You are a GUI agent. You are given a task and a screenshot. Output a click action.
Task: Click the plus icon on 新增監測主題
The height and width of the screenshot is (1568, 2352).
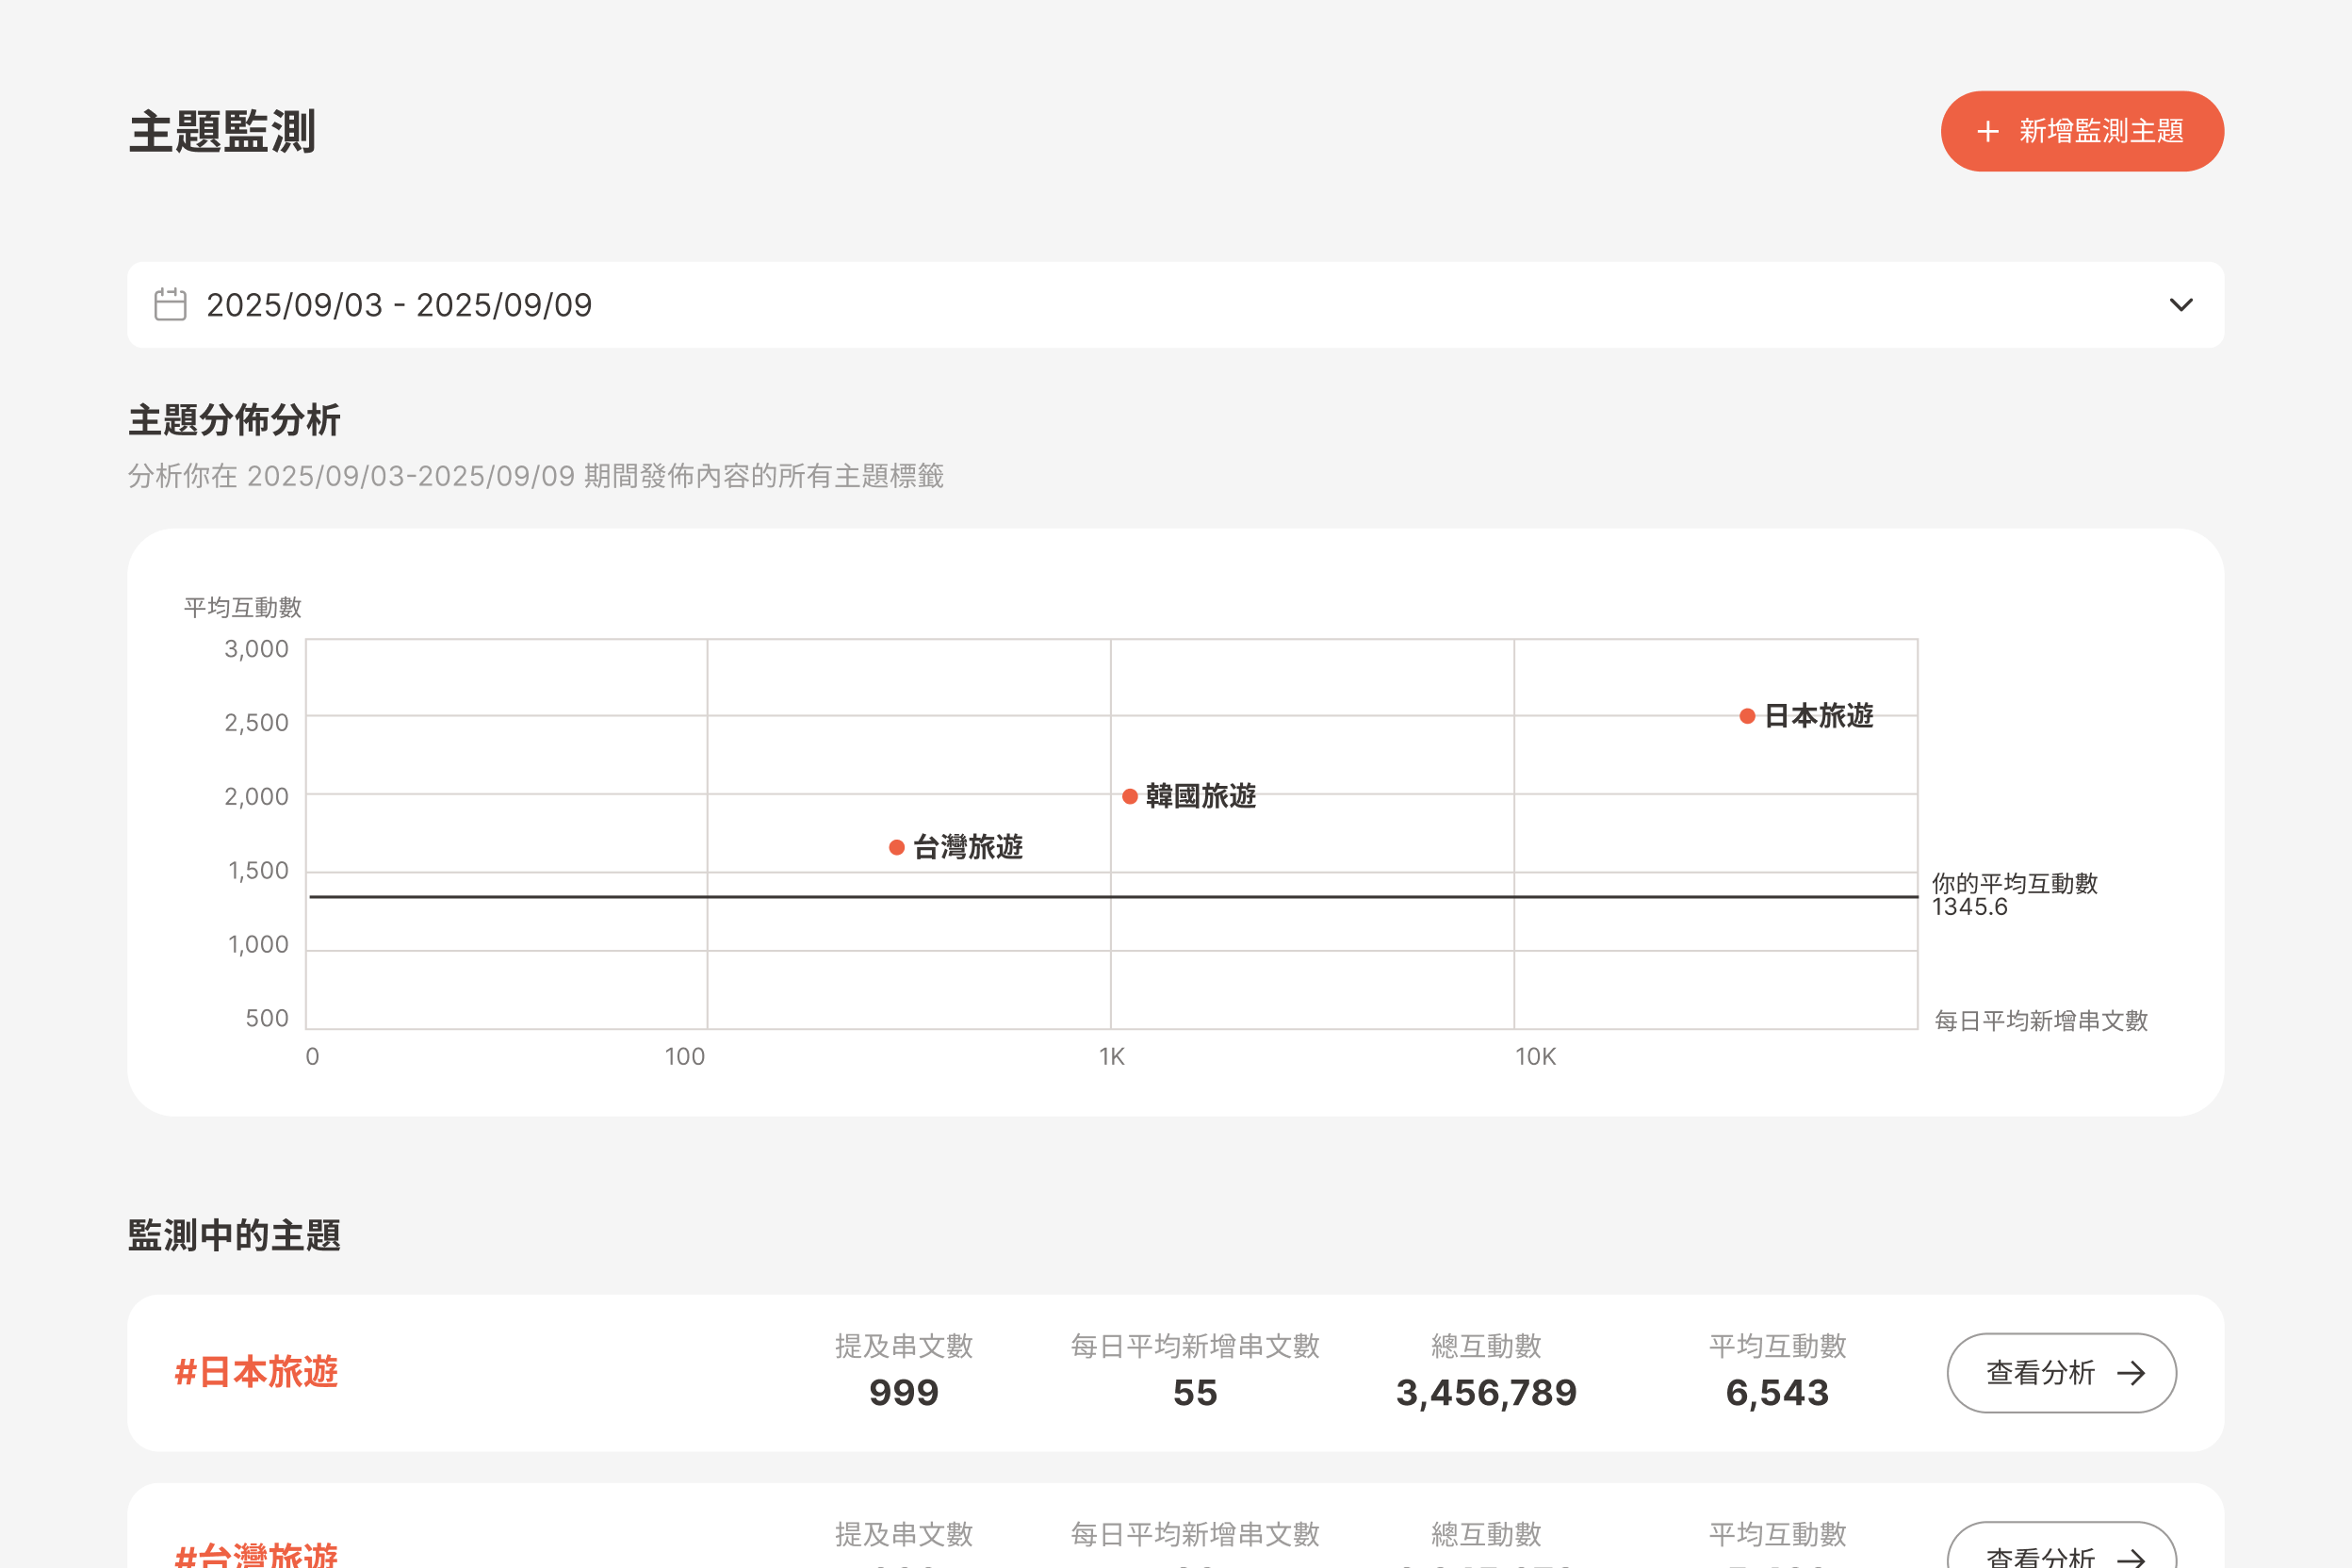[x=1988, y=132]
